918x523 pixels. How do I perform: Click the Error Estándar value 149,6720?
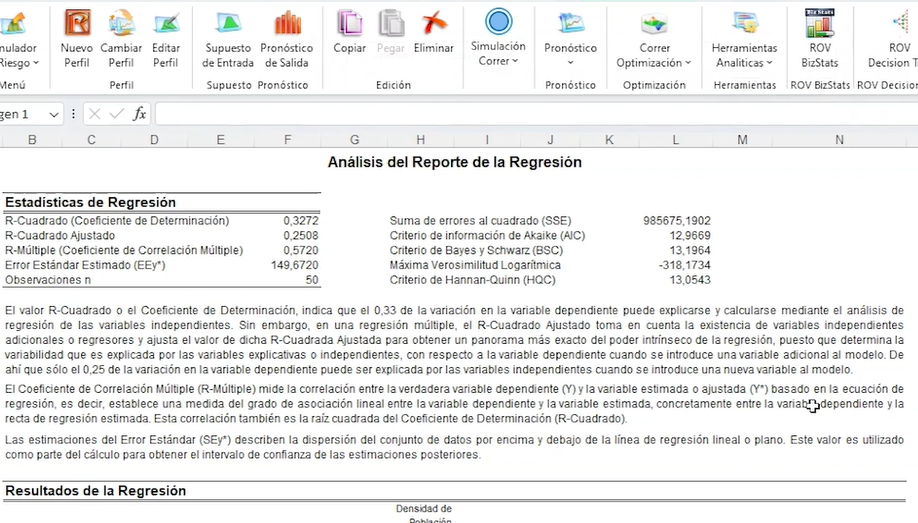(x=294, y=265)
